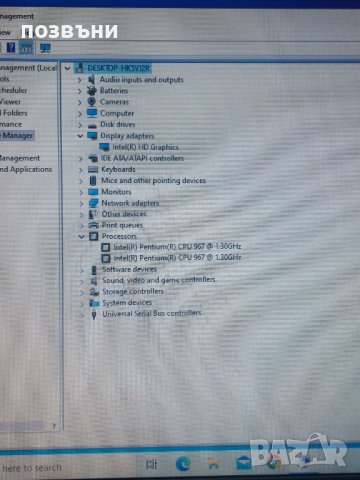The image size is (360, 480).
Task: Select Shared Folders in the left pane
Action: coord(14,113)
